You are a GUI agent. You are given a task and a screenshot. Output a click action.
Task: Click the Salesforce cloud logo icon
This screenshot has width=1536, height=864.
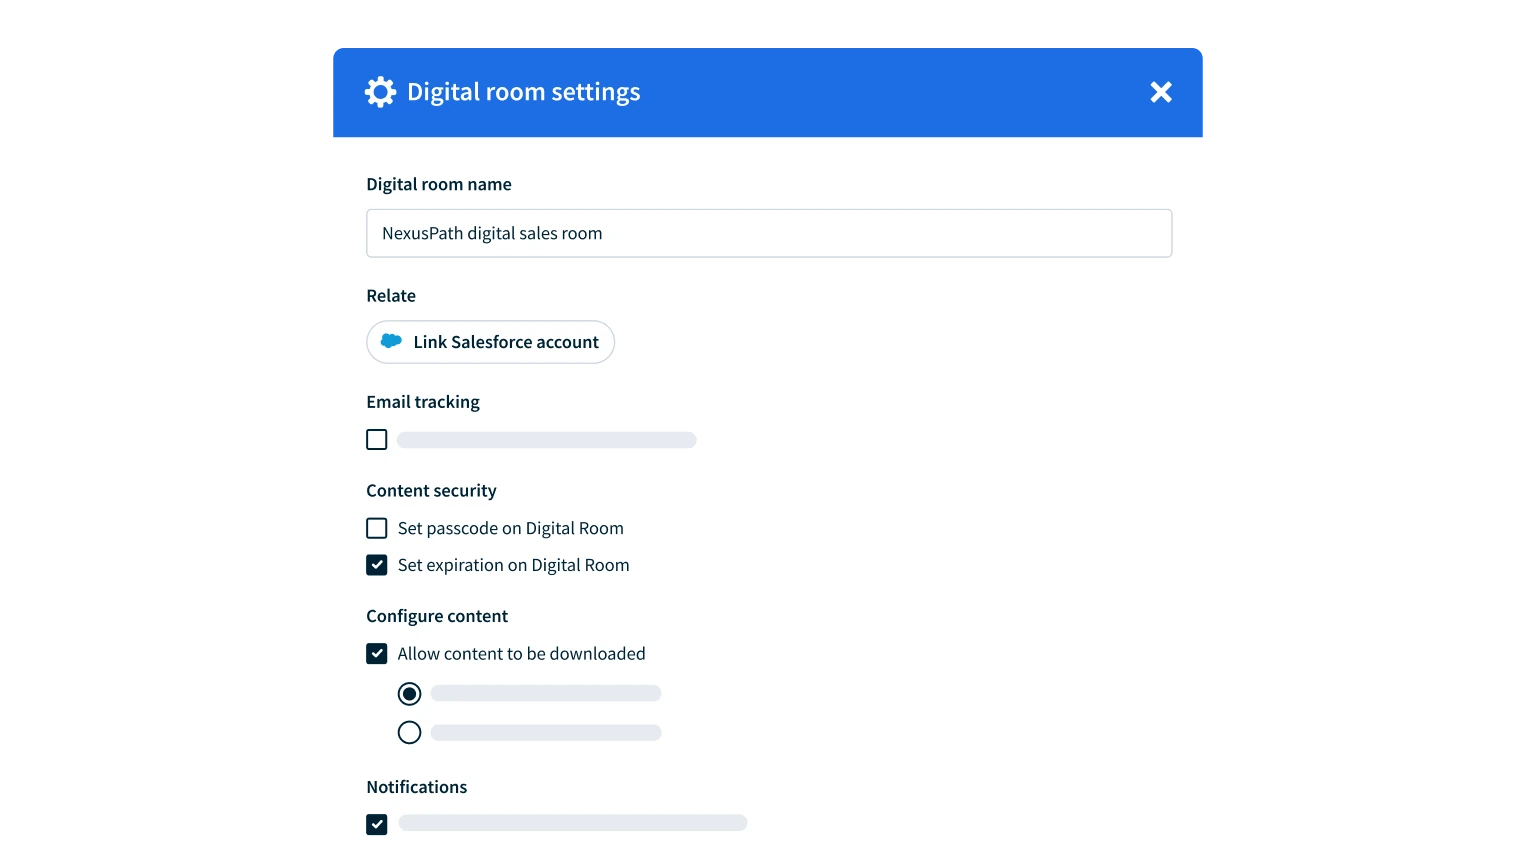[x=392, y=342]
